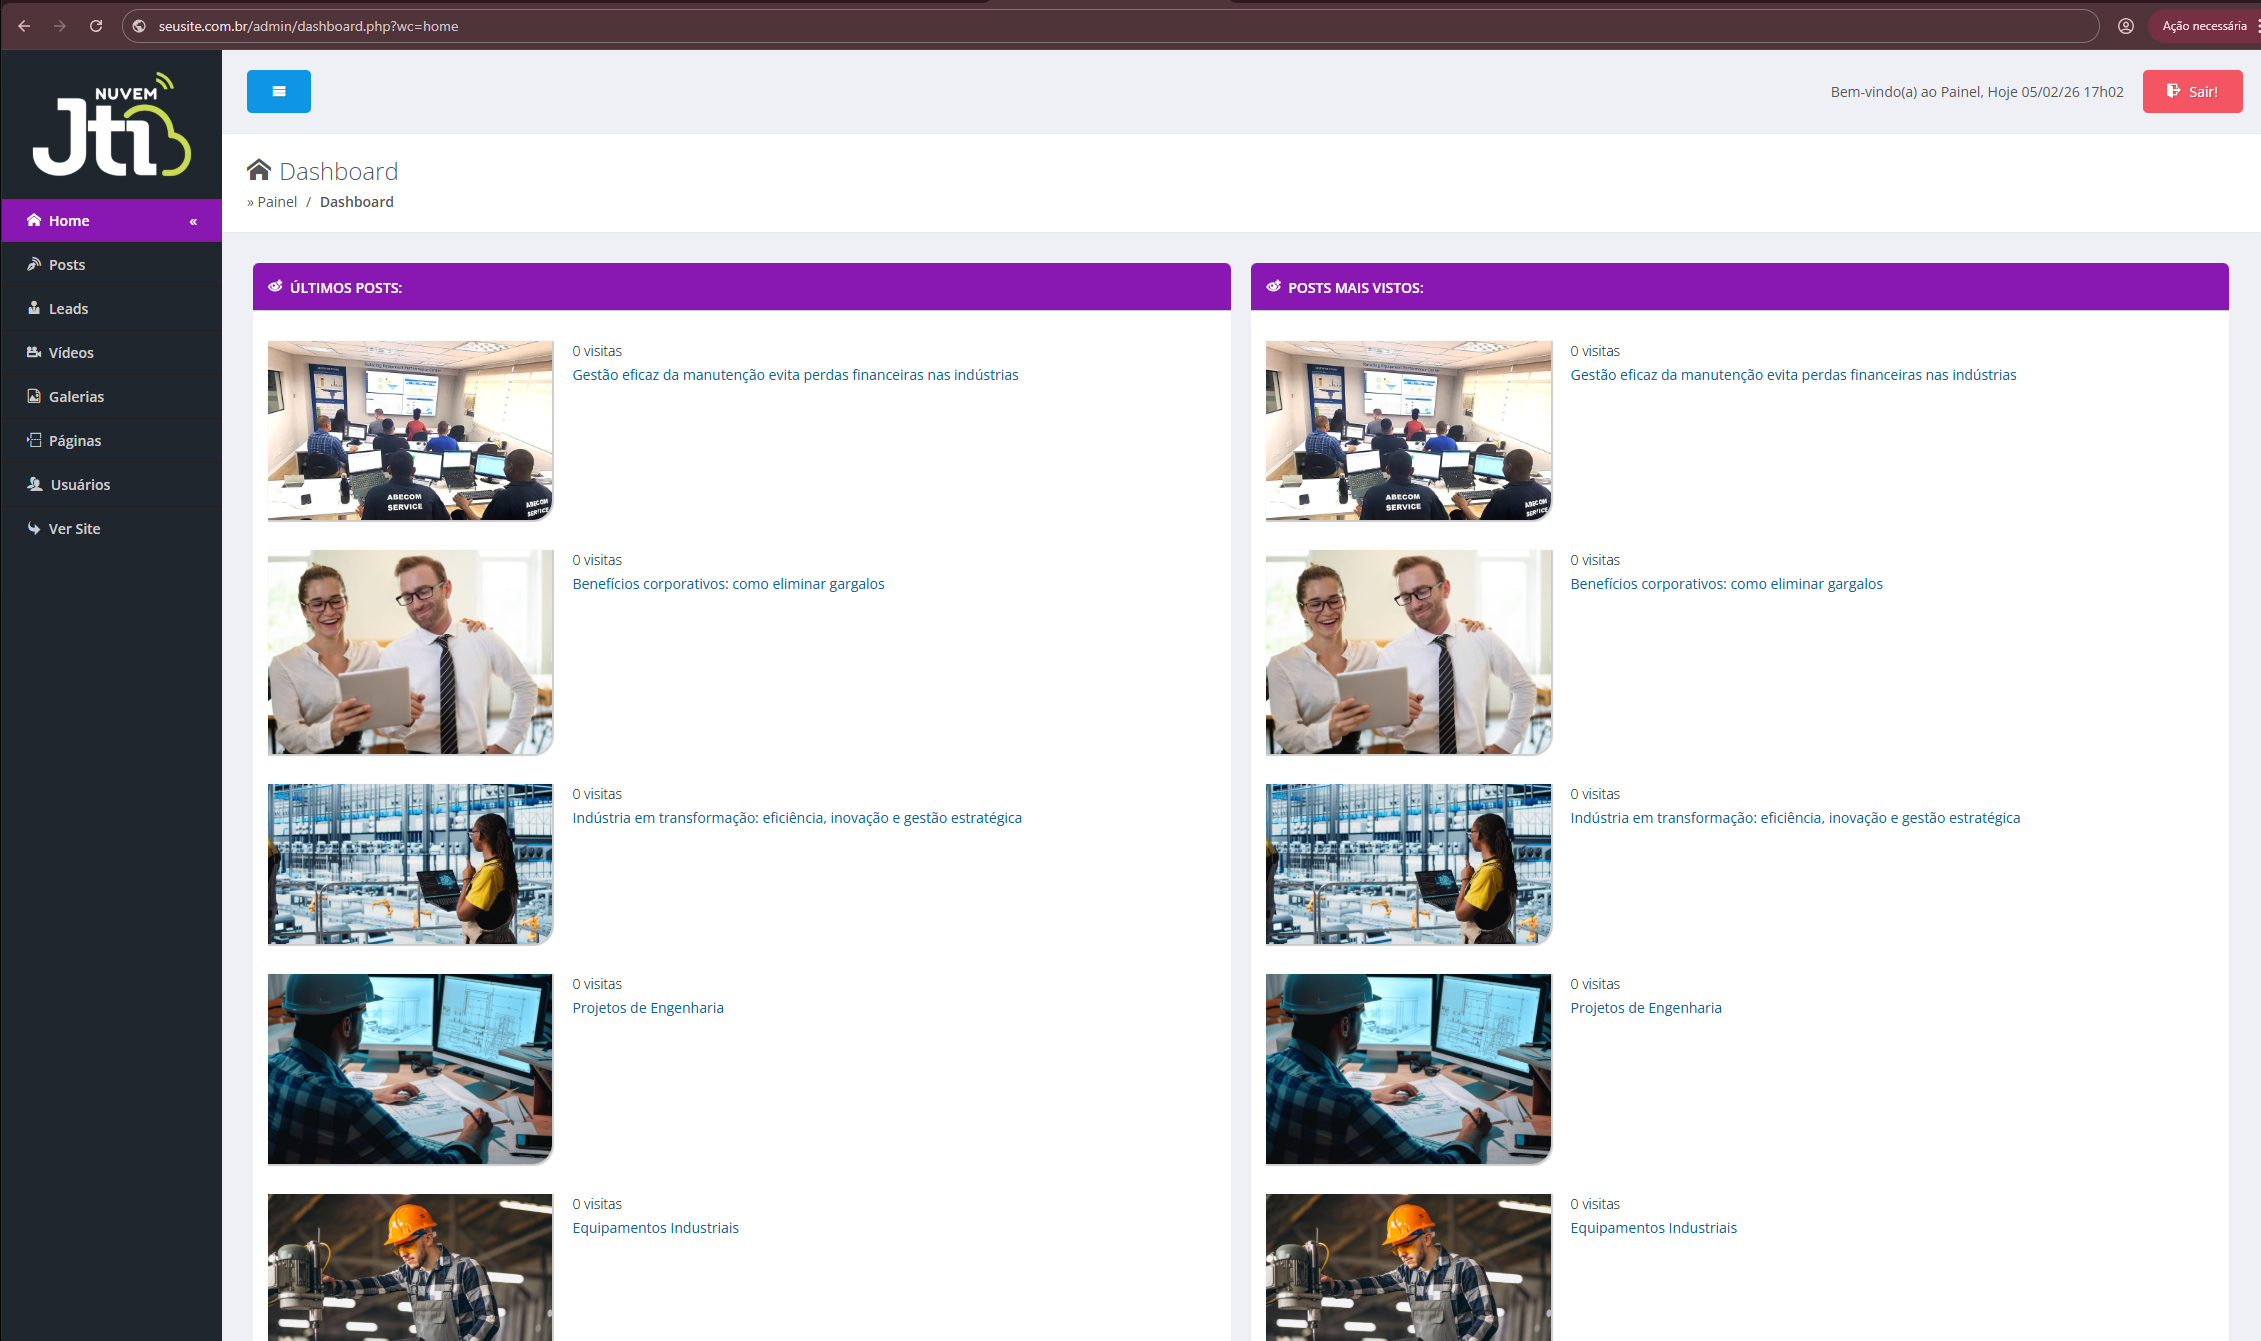Click the Páginas document icon in sidebar

[x=34, y=440]
